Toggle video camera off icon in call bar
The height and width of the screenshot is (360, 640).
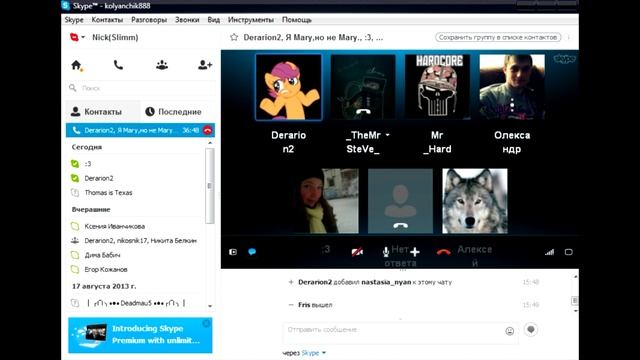click(x=357, y=252)
